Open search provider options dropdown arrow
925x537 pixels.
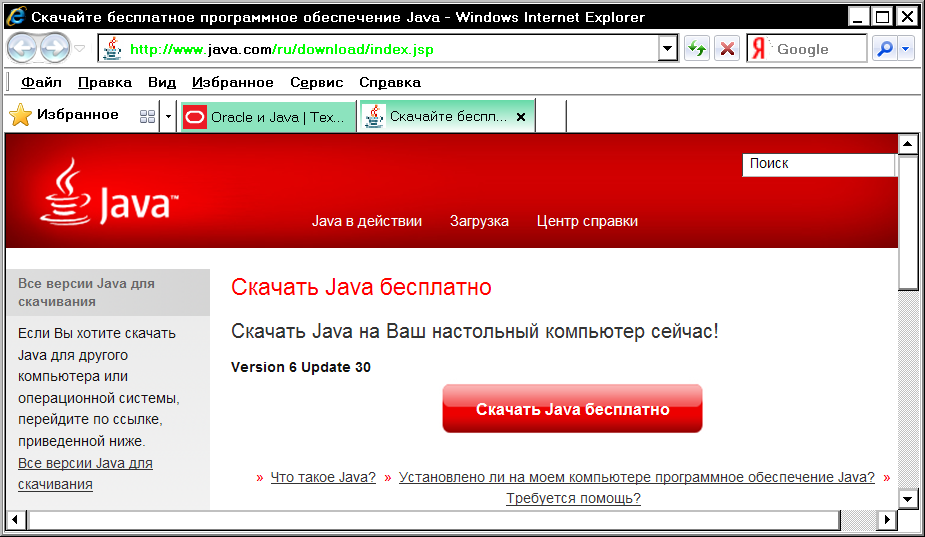pyautogui.click(x=906, y=49)
